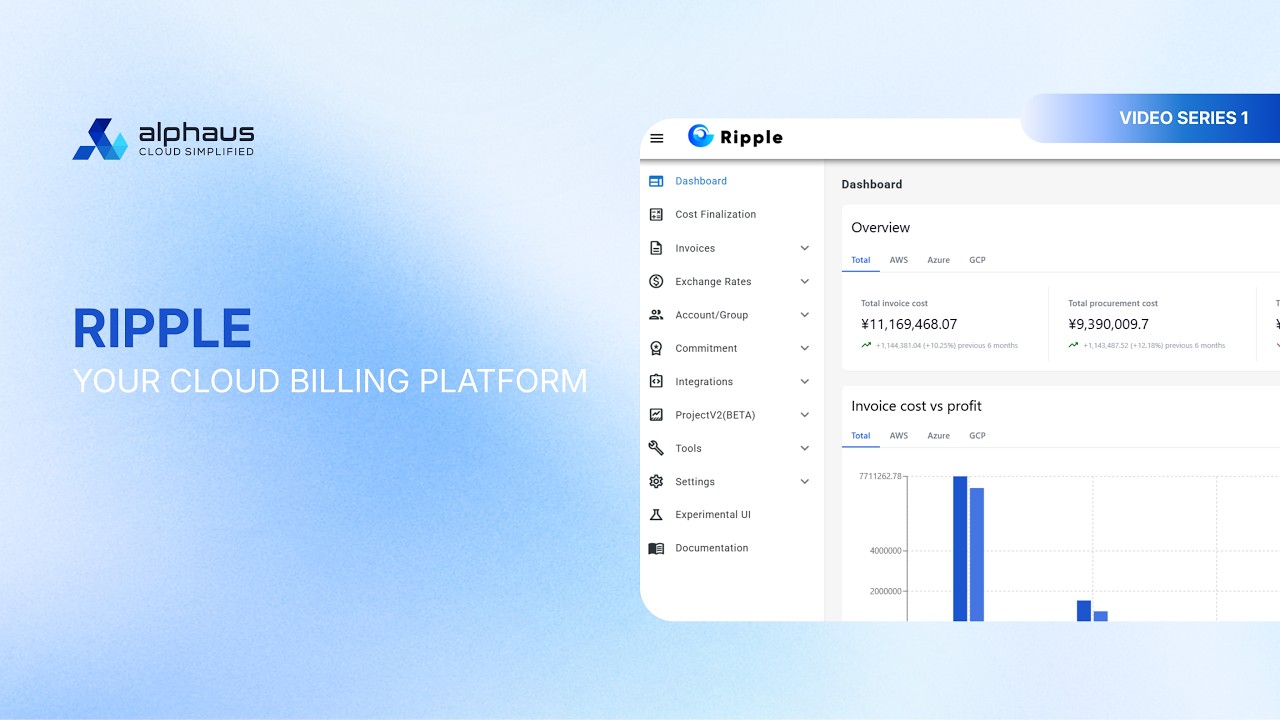Click the Experimental UI flask icon

click(656, 514)
